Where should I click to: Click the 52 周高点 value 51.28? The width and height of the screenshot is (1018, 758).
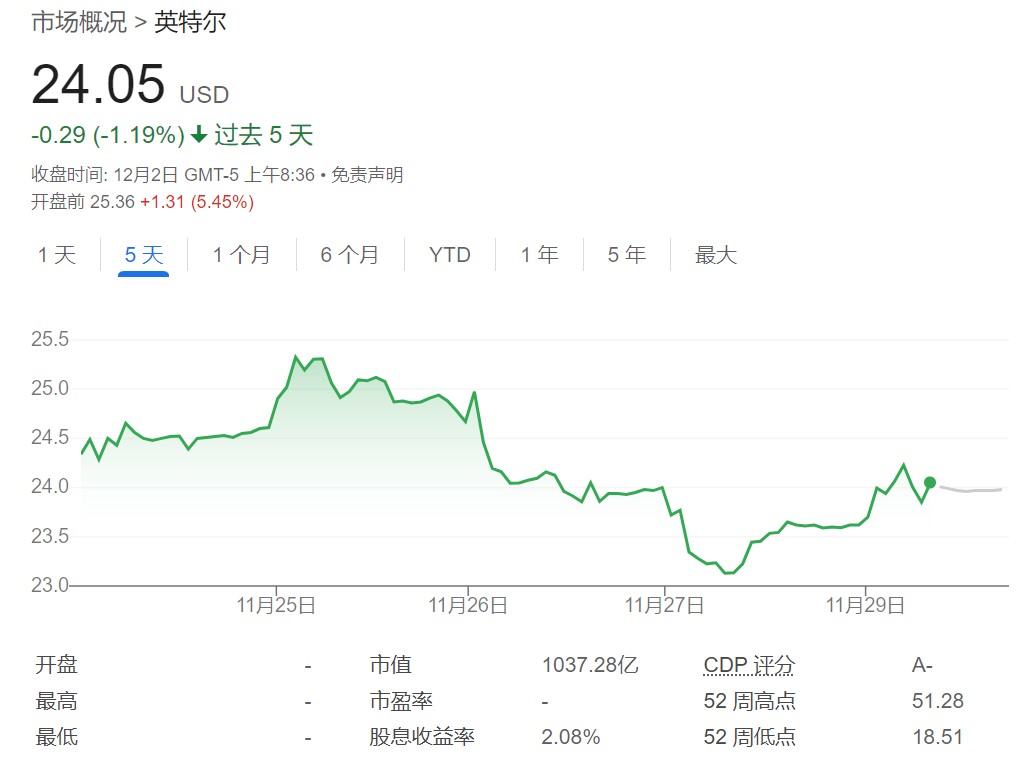937,701
